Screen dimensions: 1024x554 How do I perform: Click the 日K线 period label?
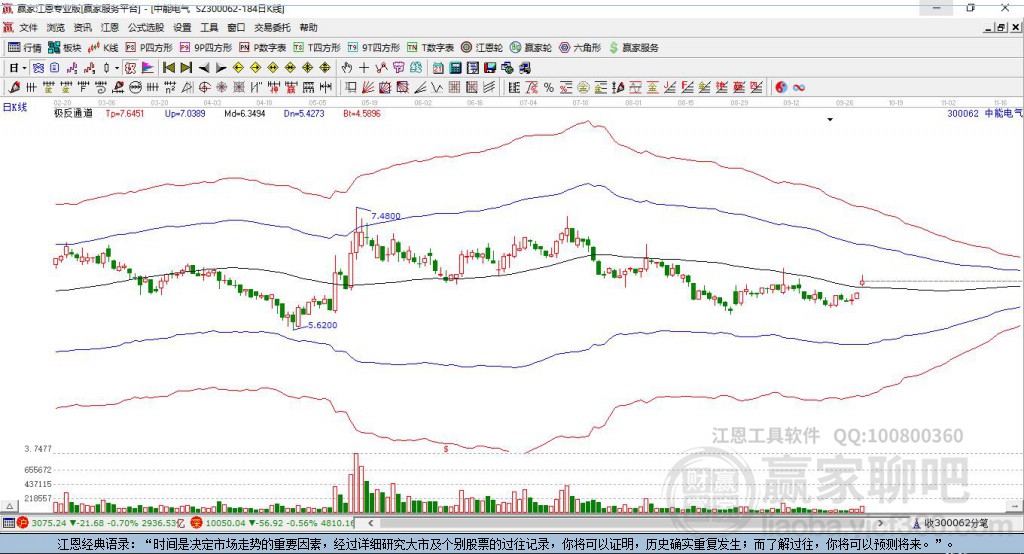15,108
